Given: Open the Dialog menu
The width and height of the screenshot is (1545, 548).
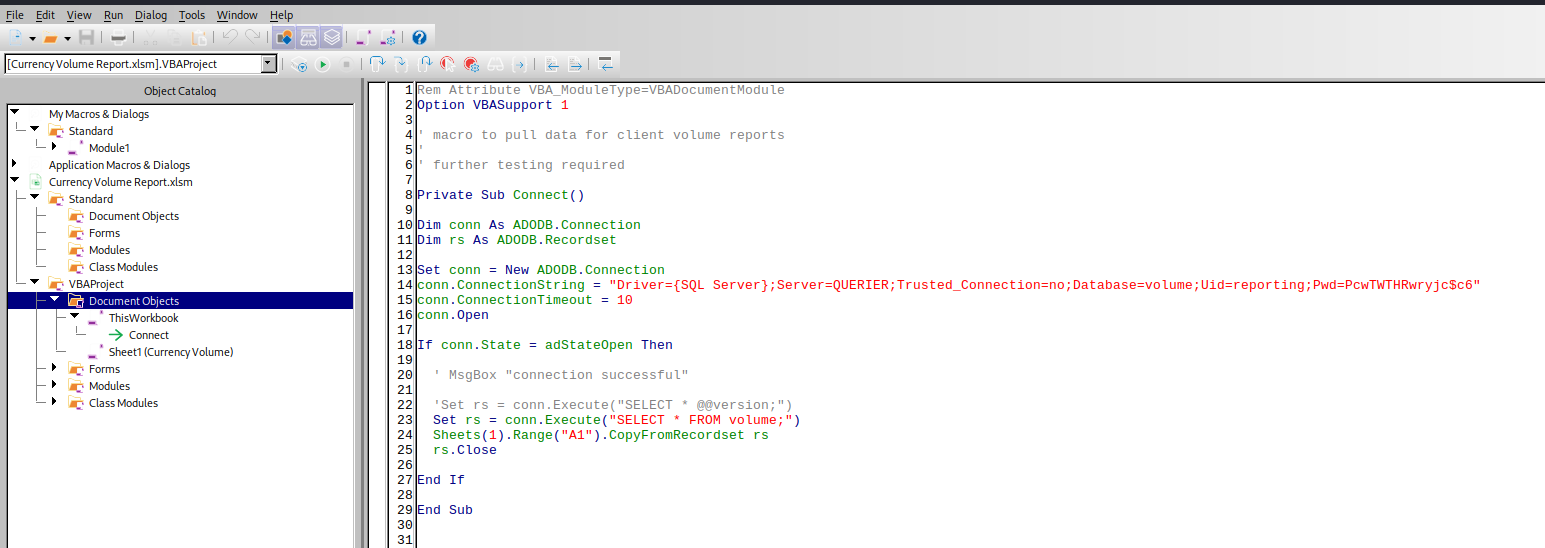Looking at the screenshot, I should coord(151,15).
